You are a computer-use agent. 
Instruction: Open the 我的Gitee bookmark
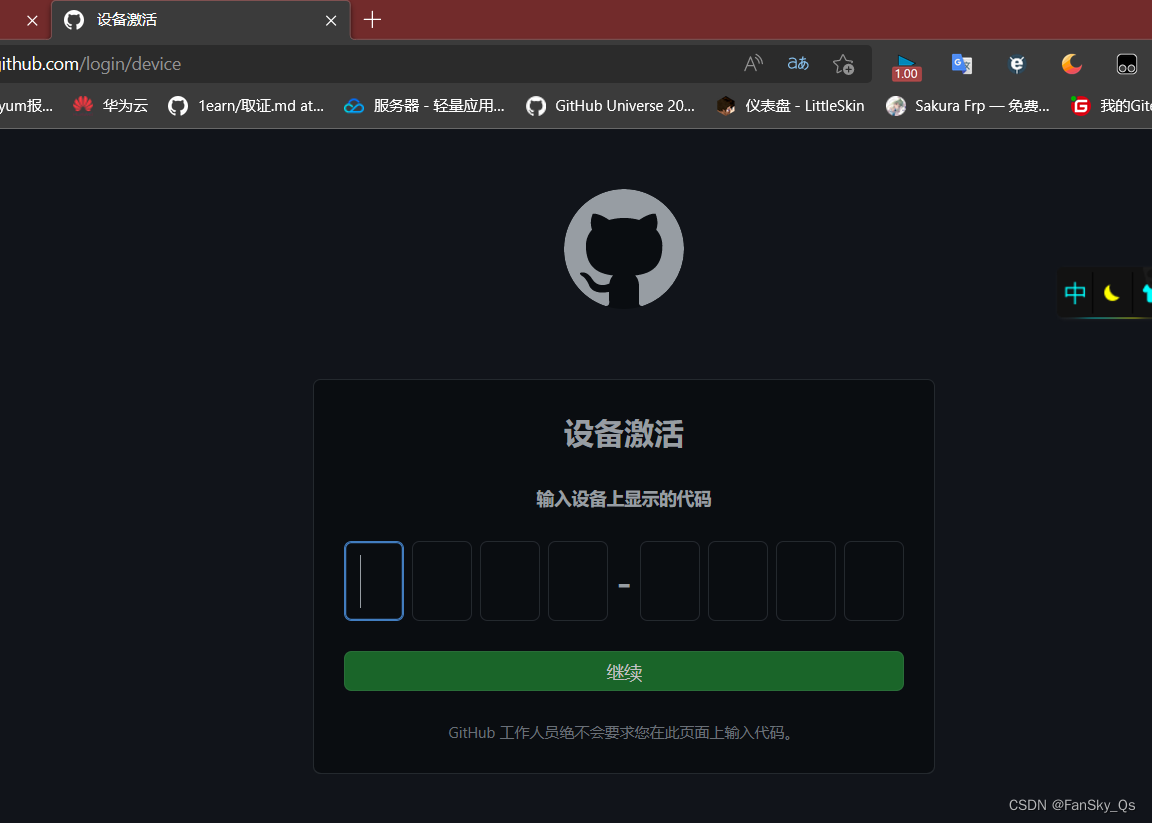[1111, 106]
